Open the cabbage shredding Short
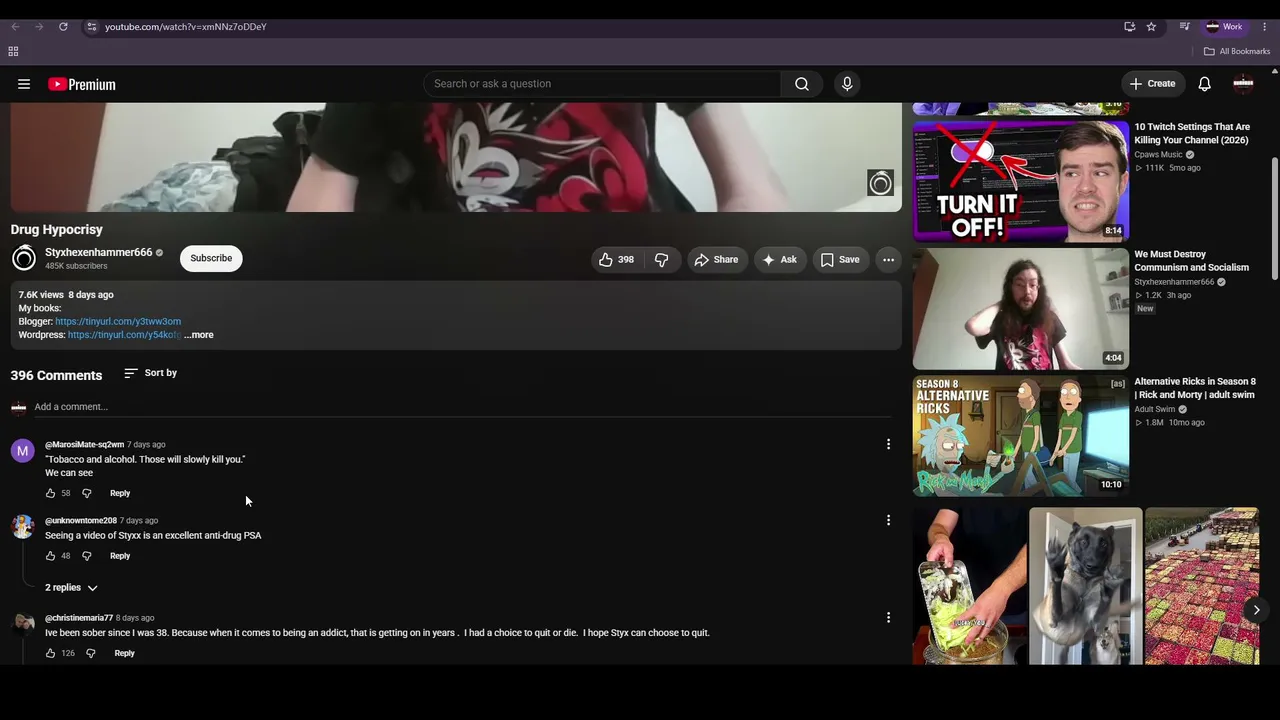The width and height of the screenshot is (1280, 720). (x=970, y=586)
